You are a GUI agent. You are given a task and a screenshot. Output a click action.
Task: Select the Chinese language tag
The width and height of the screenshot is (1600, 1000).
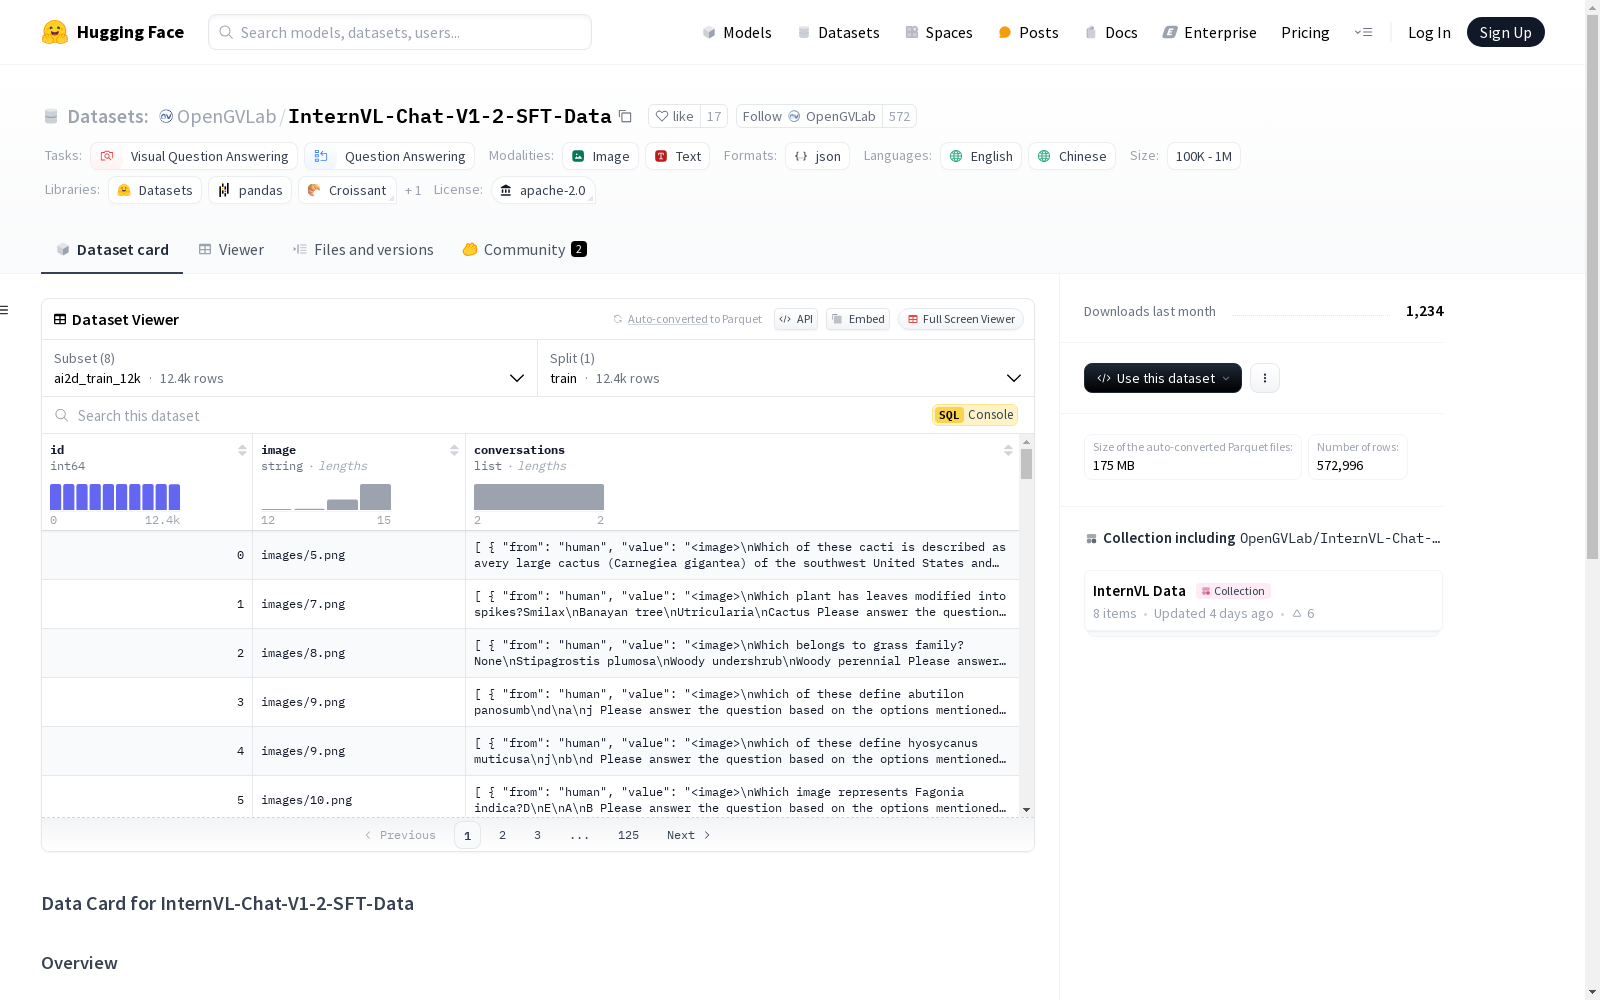(x=1072, y=156)
